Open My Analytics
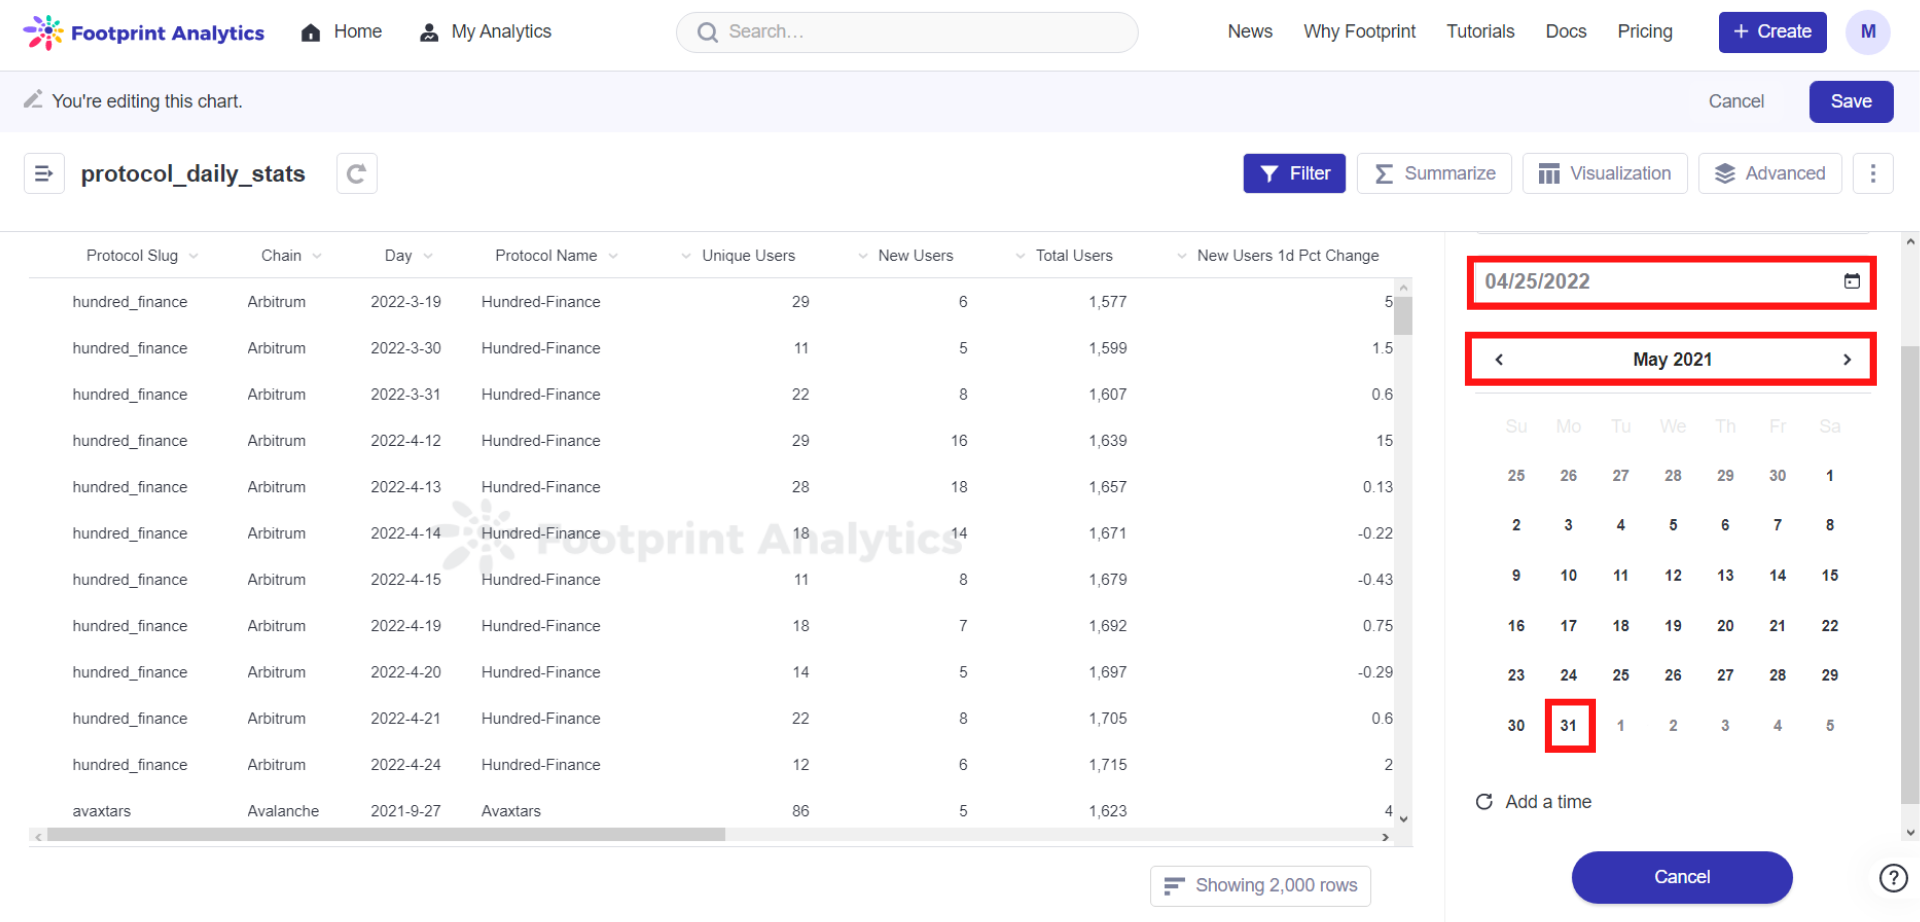This screenshot has height=922, width=1920. [486, 32]
